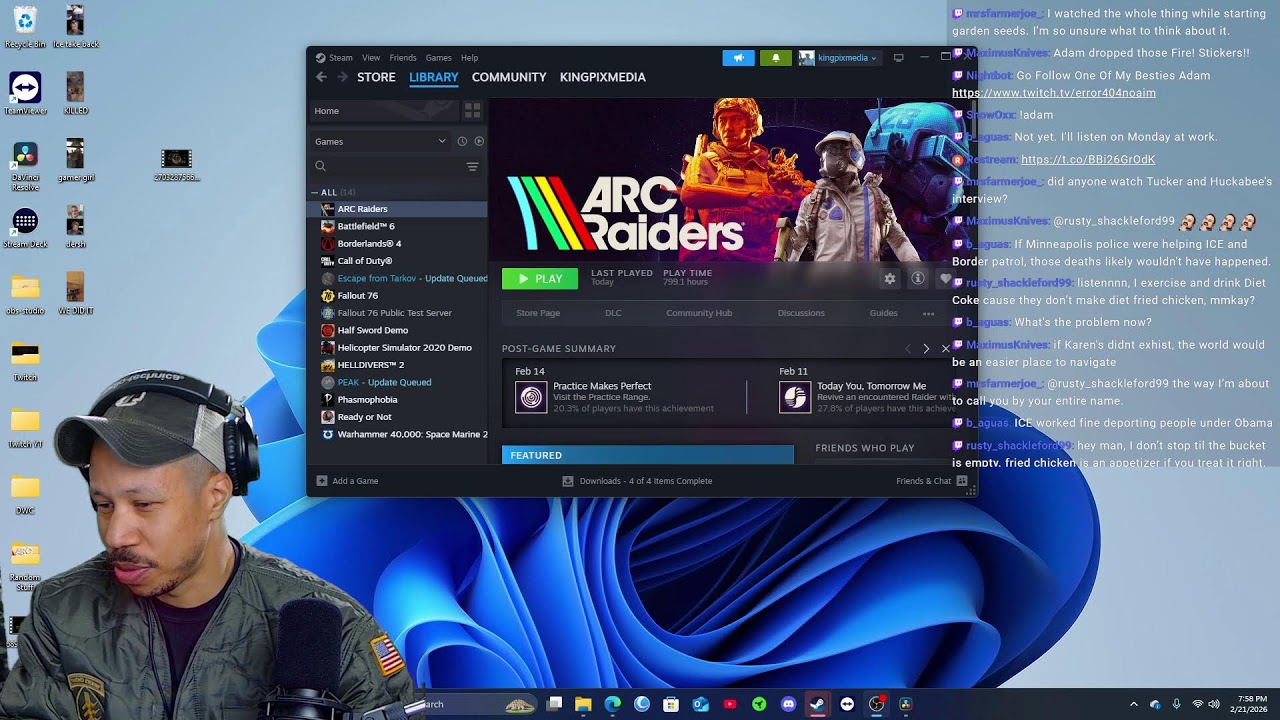The image size is (1280, 720).
Task: Go back with the Steam back arrow
Action: (321, 77)
